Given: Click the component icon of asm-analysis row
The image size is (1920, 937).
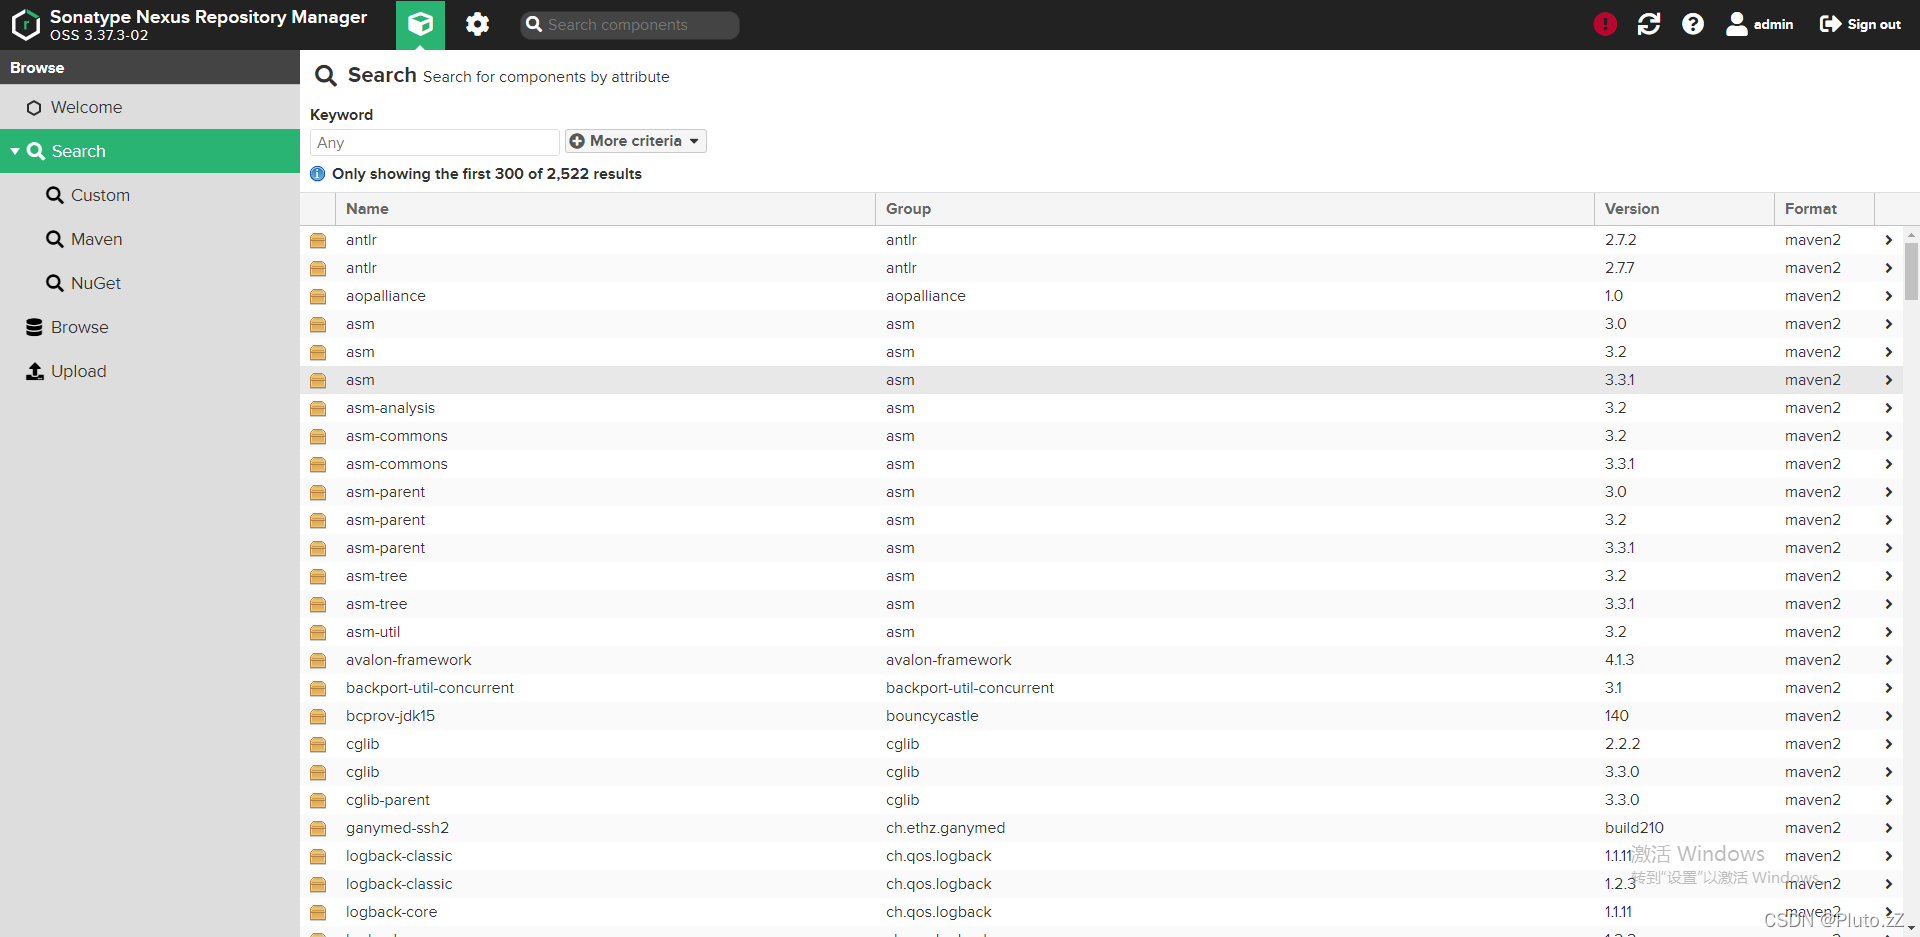Looking at the screenshot, I should pos(318,408).
